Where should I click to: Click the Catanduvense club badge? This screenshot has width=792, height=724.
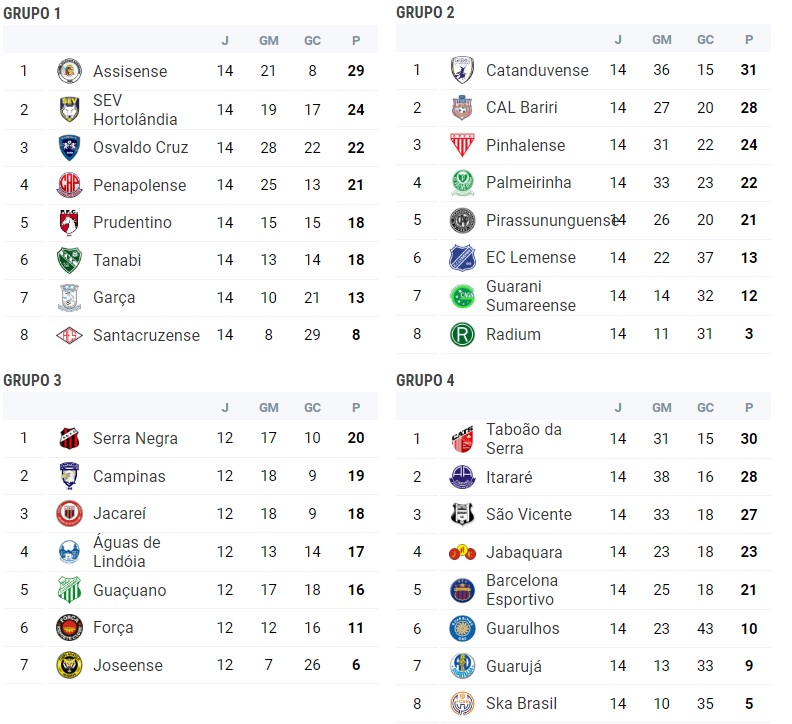[x=461, y=70]
